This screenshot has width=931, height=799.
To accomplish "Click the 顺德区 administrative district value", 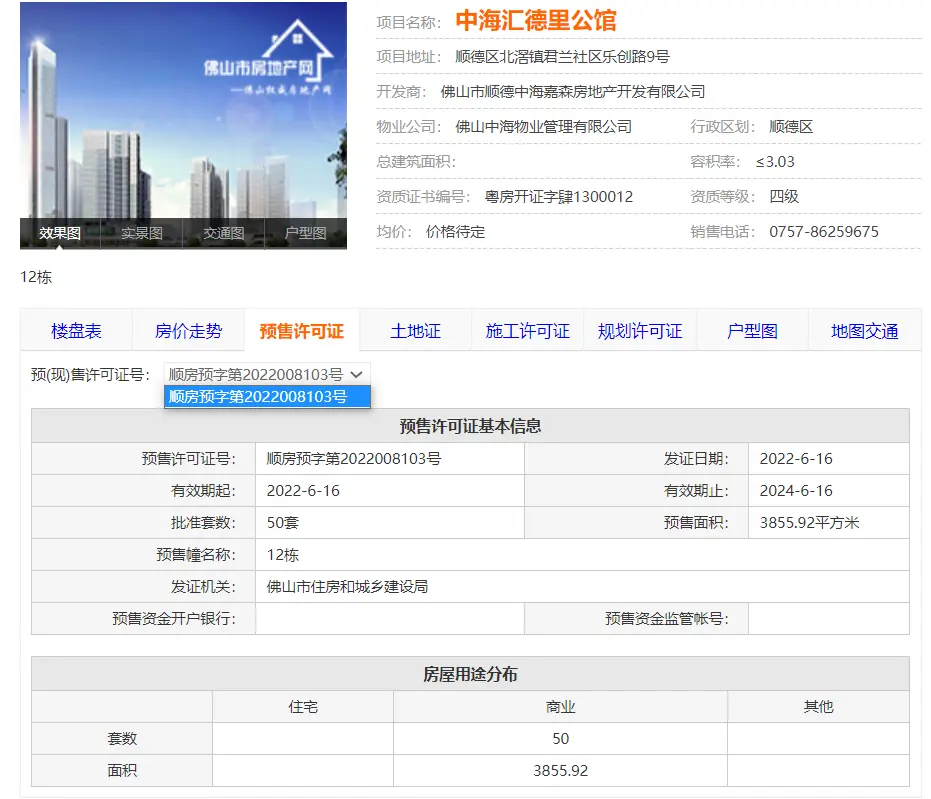I will 791,126.
